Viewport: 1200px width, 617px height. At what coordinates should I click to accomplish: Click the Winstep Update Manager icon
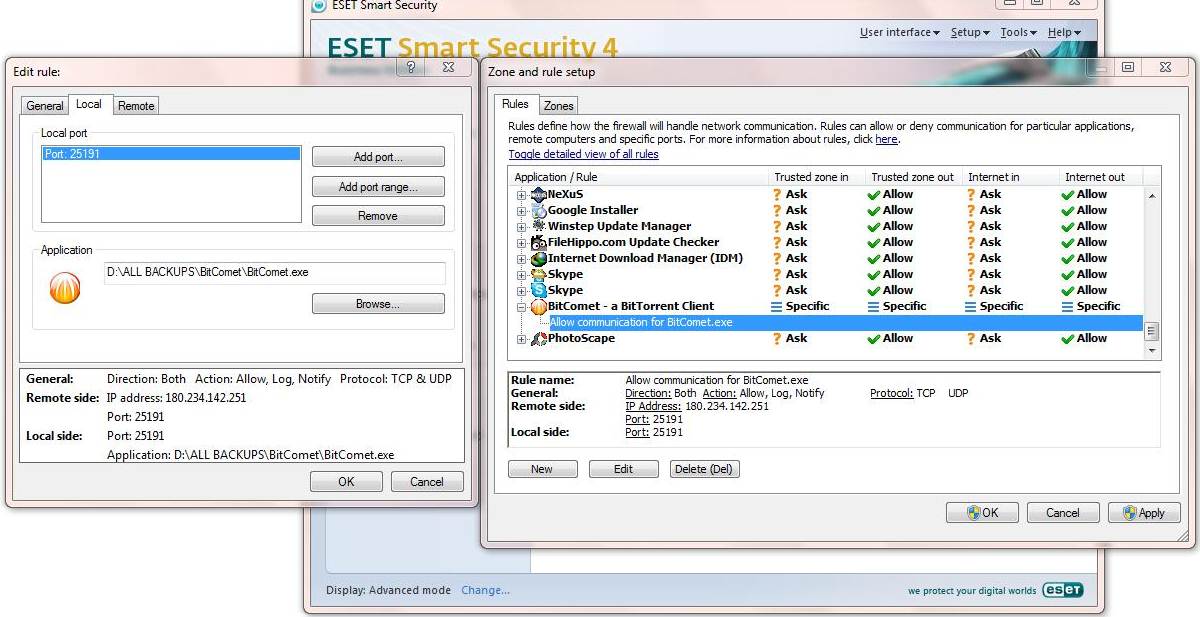tap(539, 226)
